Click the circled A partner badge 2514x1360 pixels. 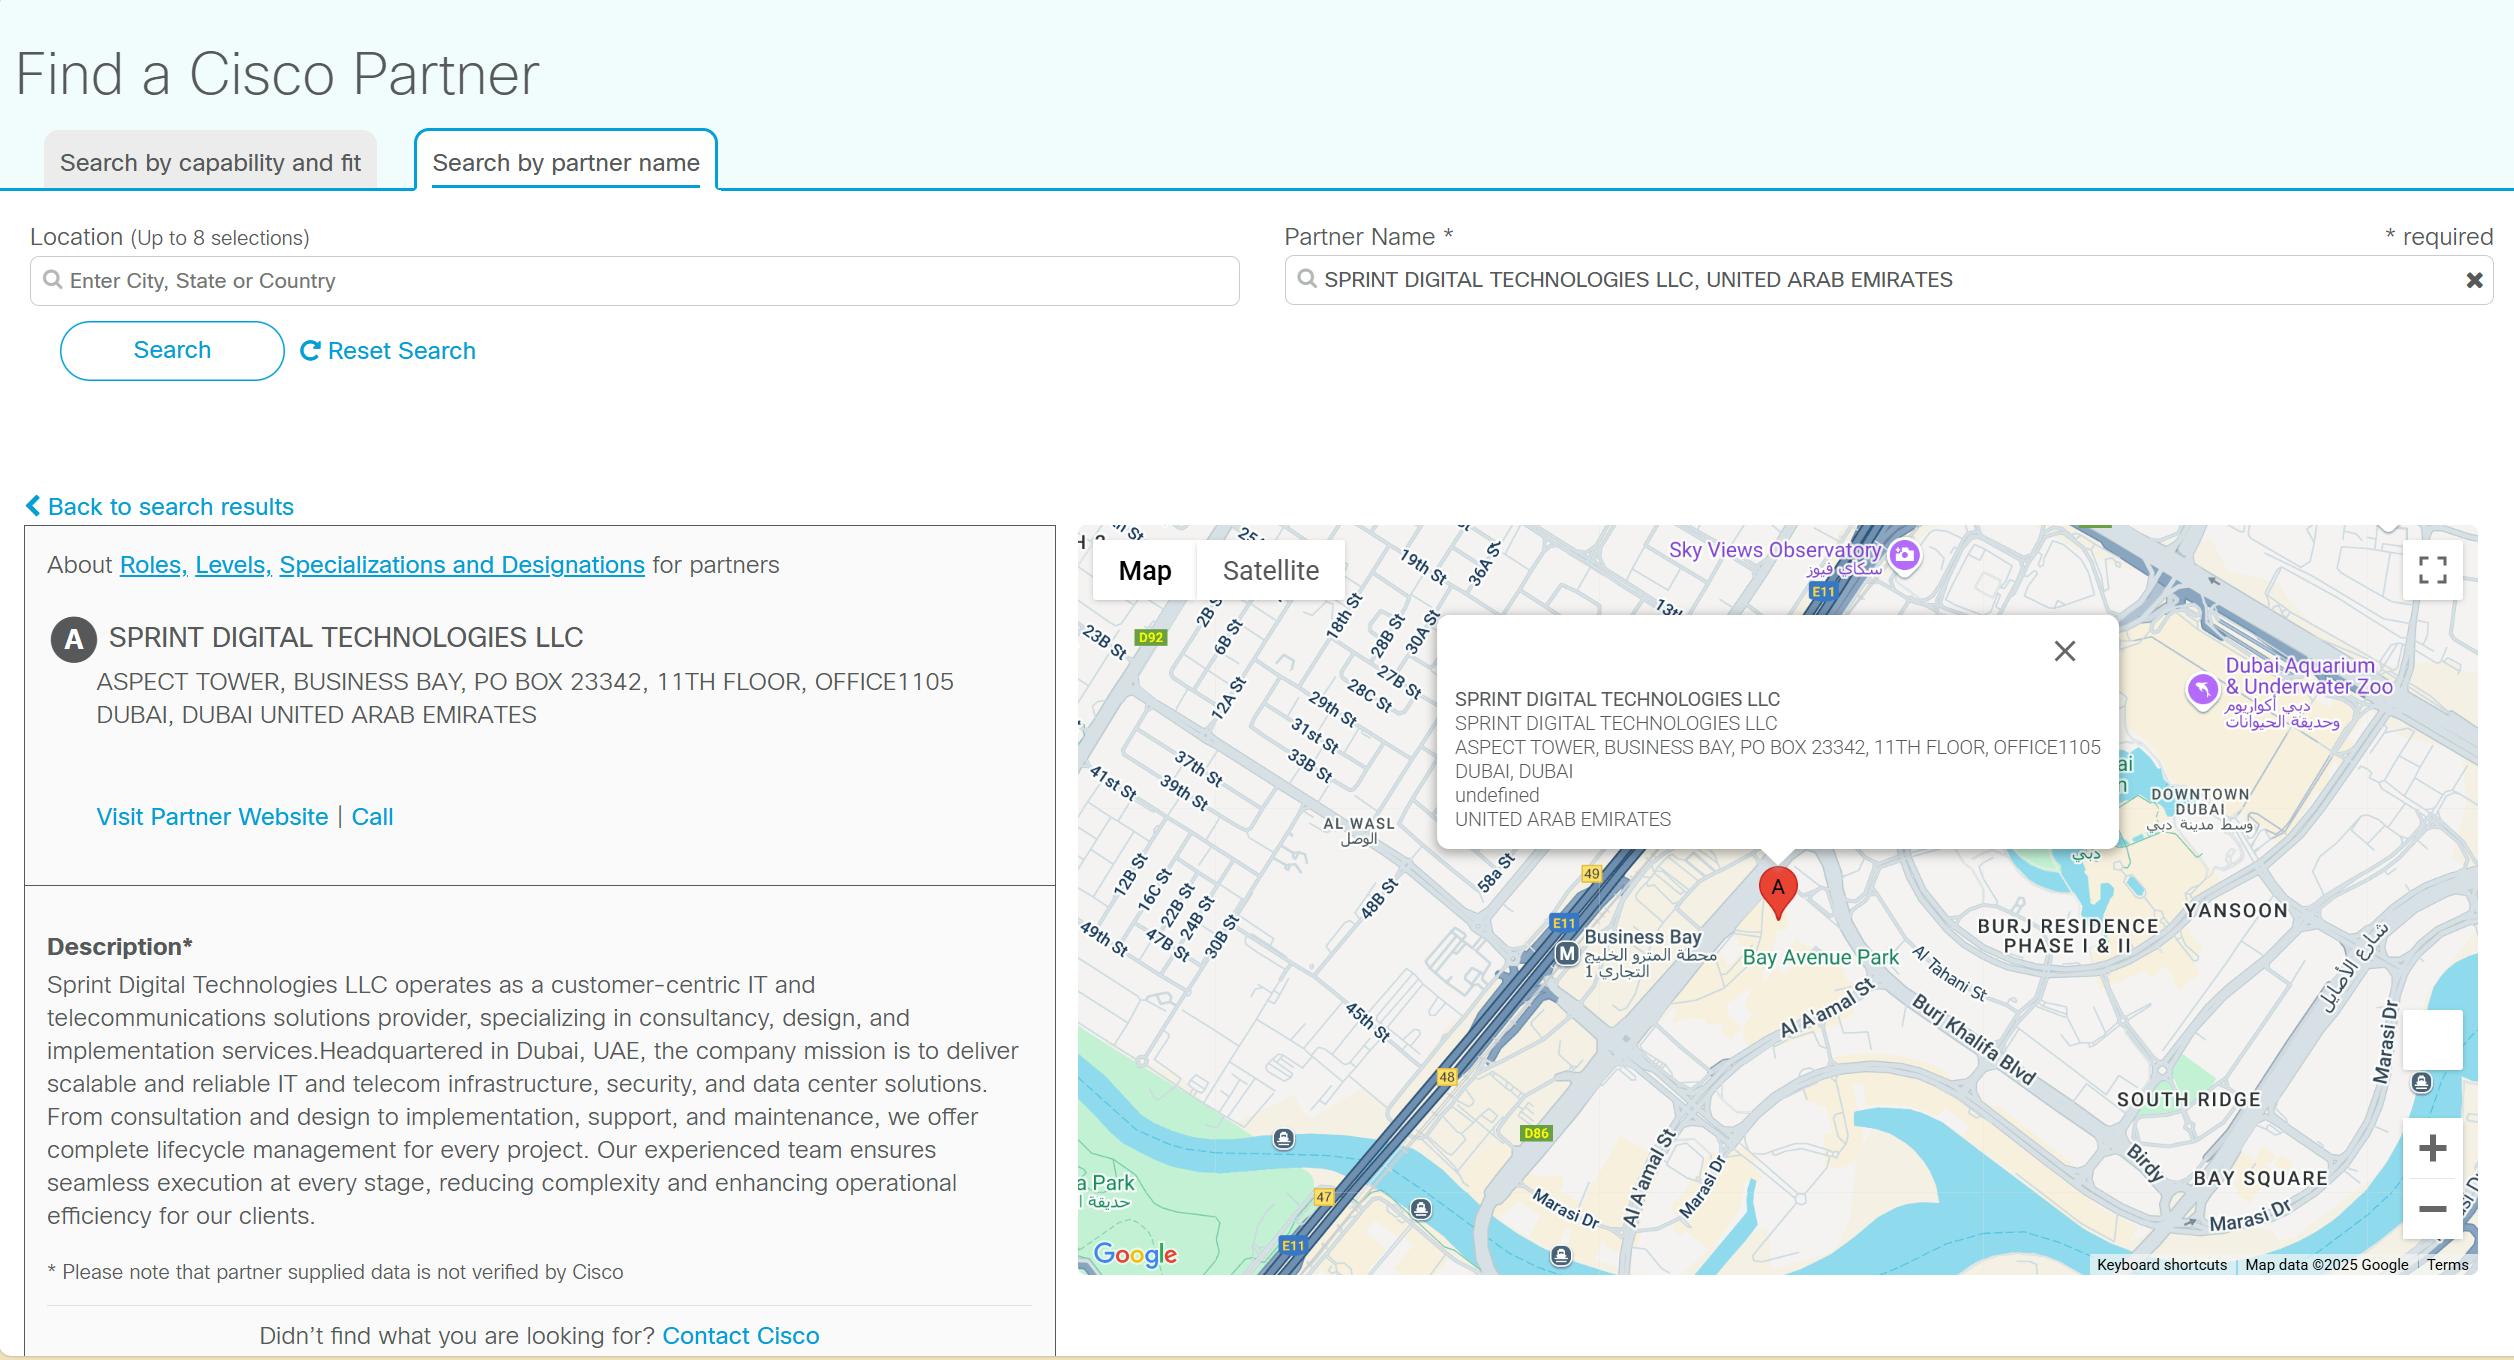pyautogui.click(x=73, y=640)
